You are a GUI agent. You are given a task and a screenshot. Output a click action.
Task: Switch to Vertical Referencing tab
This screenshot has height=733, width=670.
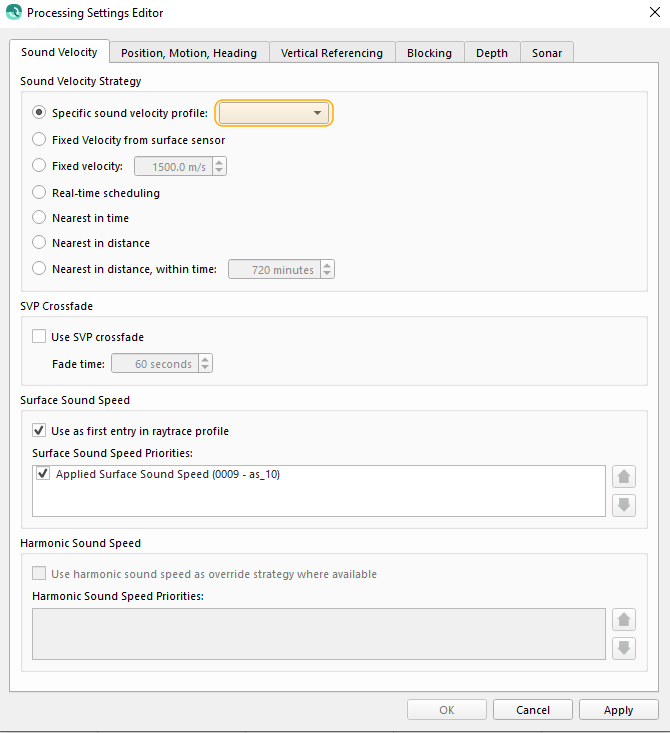pyautogui.click(x=331, y=53)
